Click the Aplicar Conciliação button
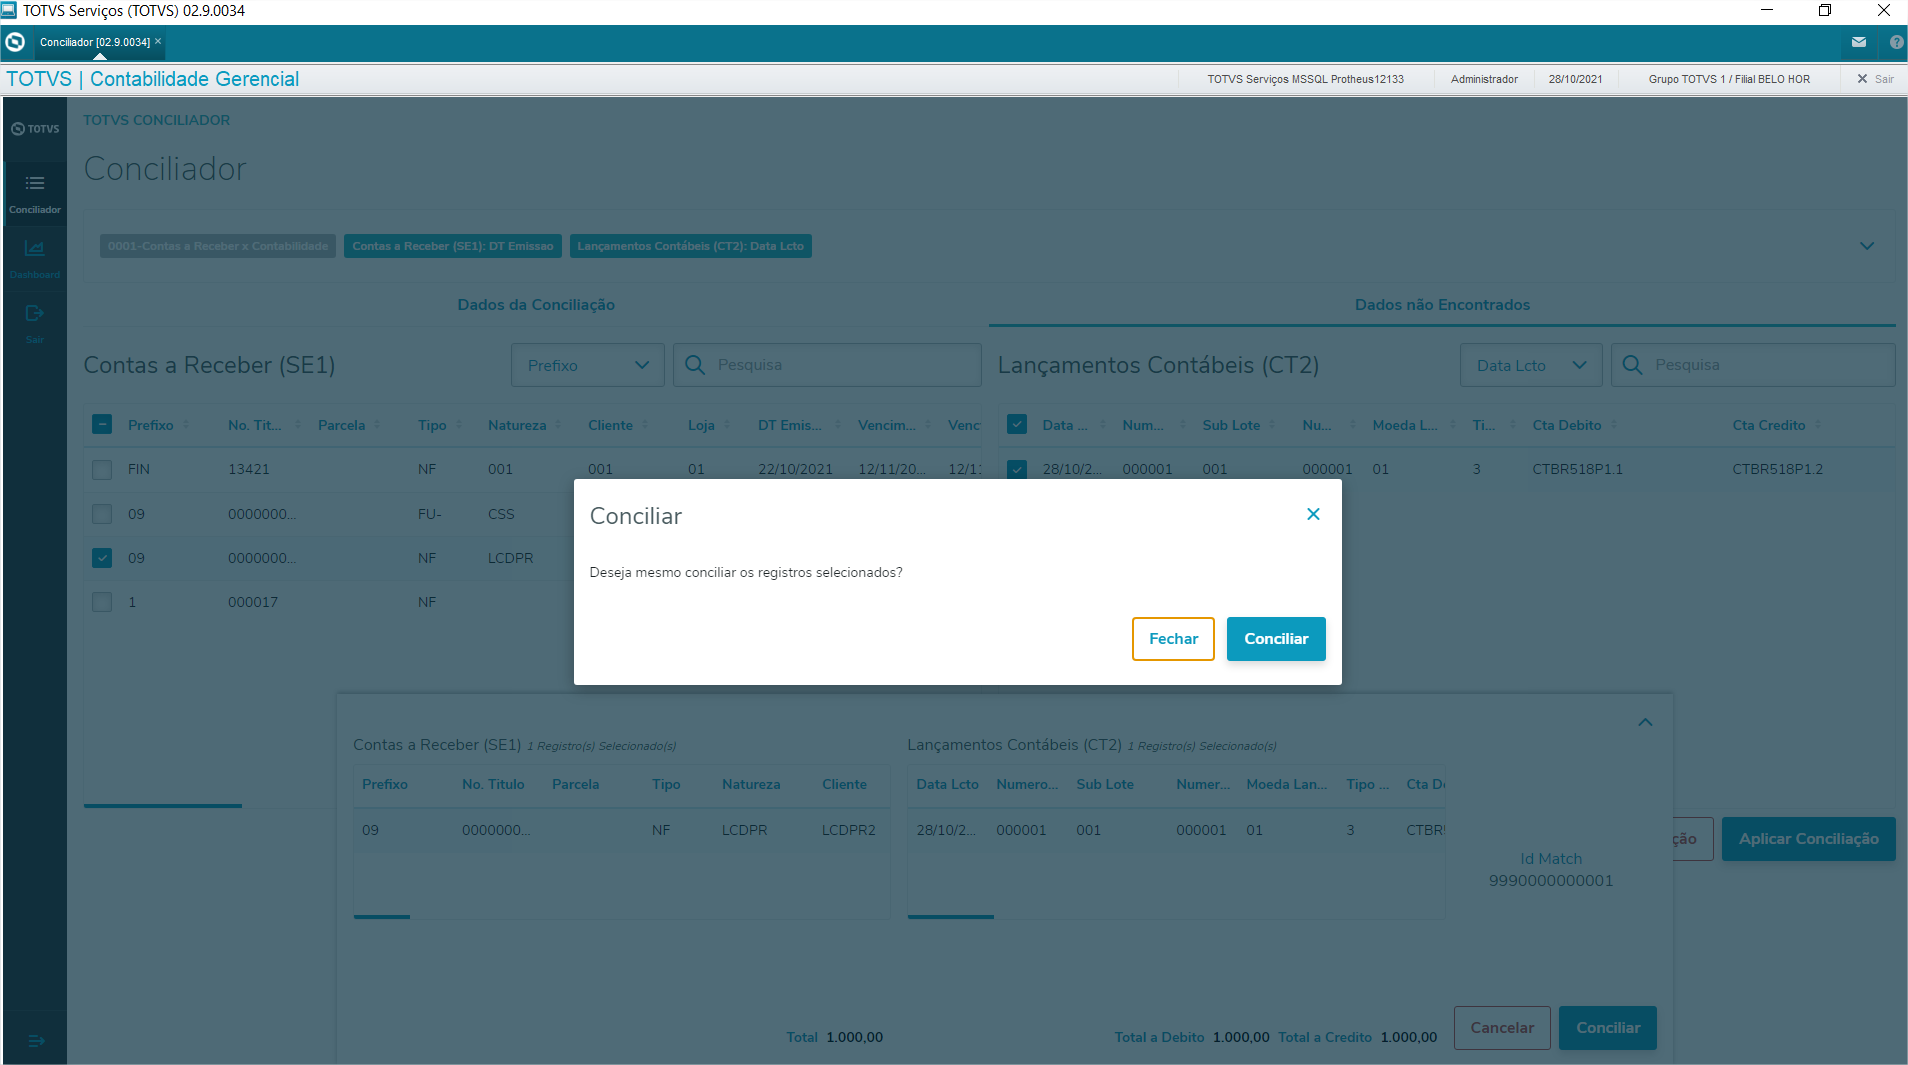Viewport: 1908px width, 1065px height. tap(1808, 839)
